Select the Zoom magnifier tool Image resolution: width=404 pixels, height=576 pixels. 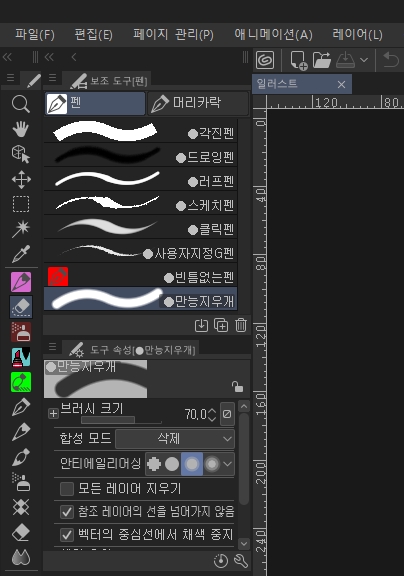pos(21,104)
